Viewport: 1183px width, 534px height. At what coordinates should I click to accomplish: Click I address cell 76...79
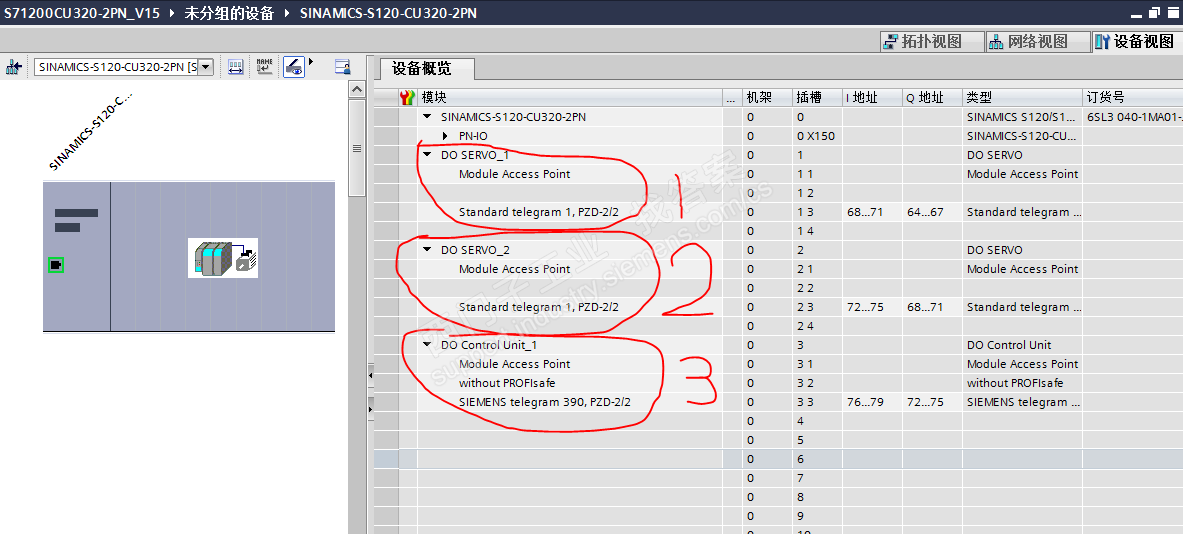tap(872, 402)
